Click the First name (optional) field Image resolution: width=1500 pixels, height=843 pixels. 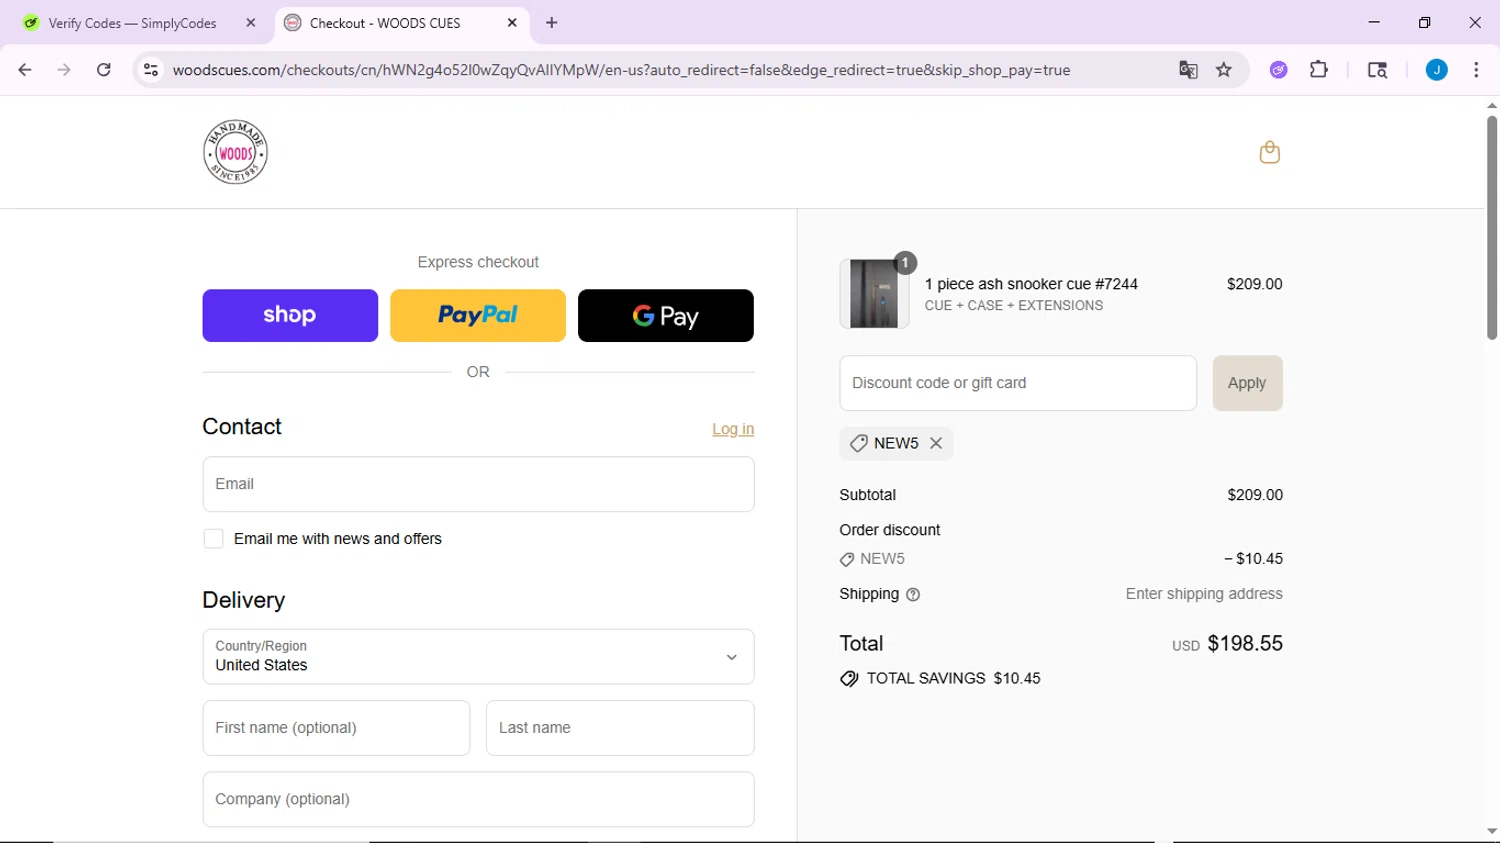(336, 728)
